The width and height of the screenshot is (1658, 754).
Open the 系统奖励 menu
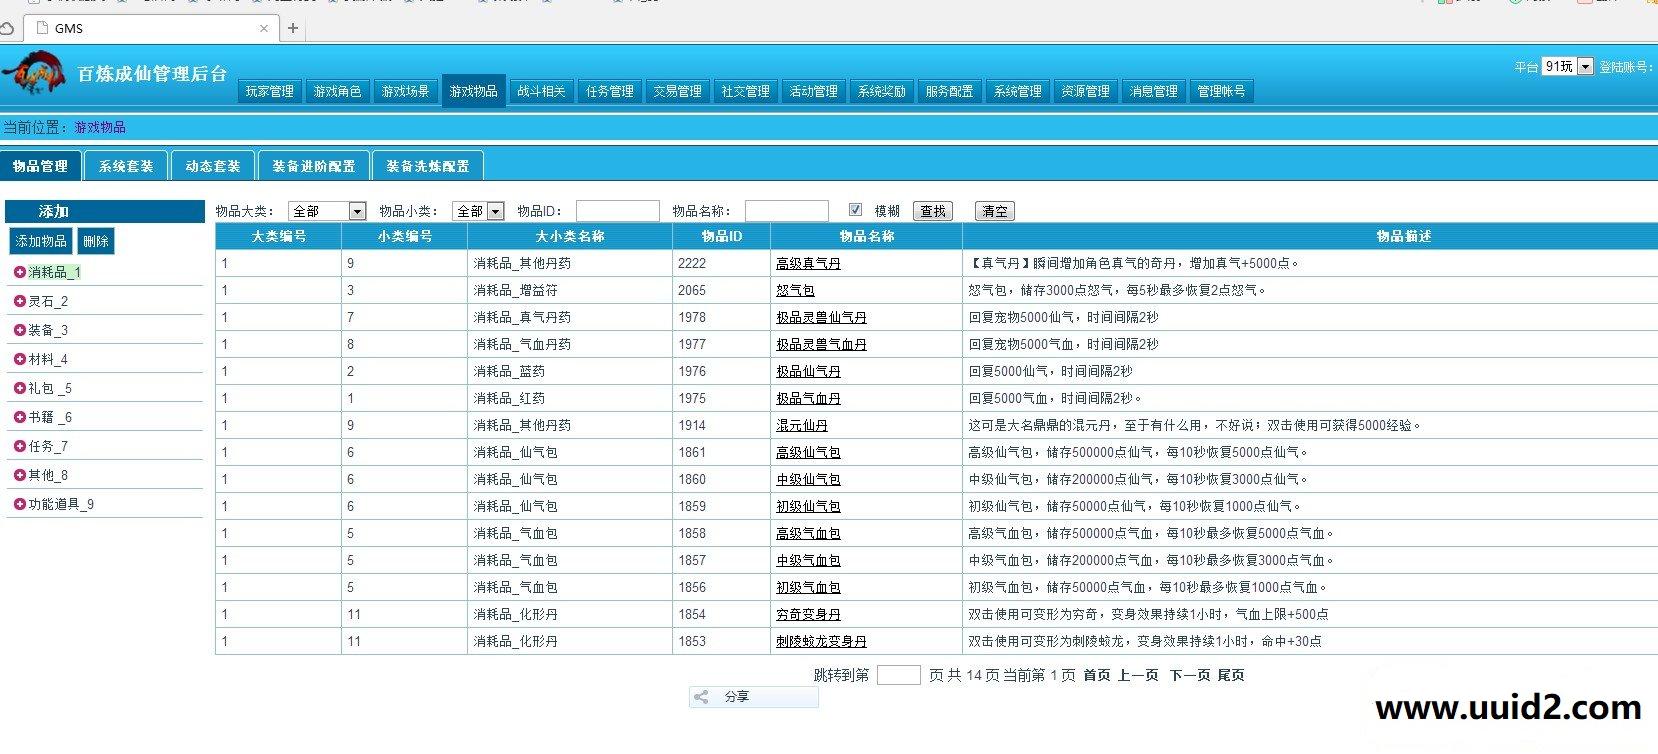point(882,91)
